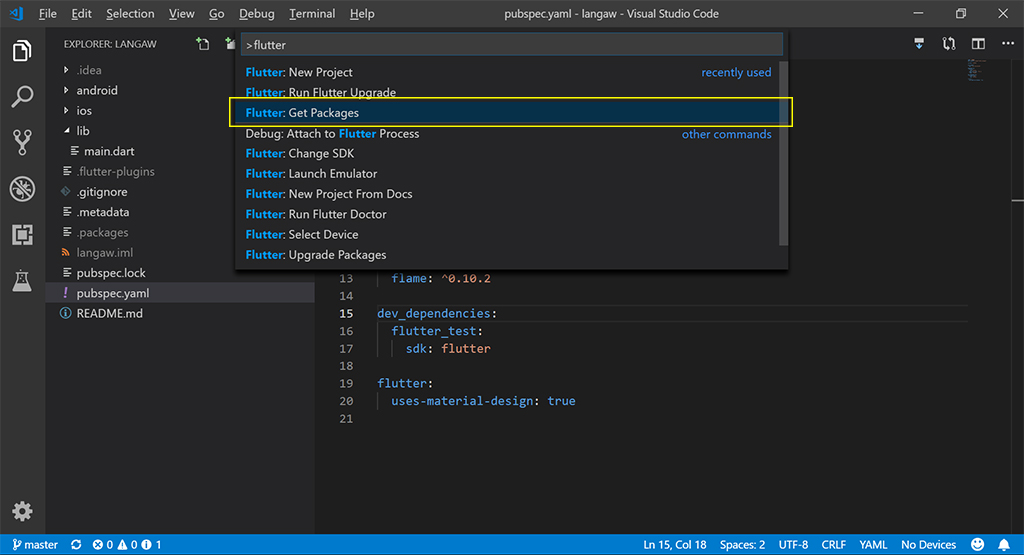Click the No Devices status item
Screen dimensions: 1024x555
928,545
